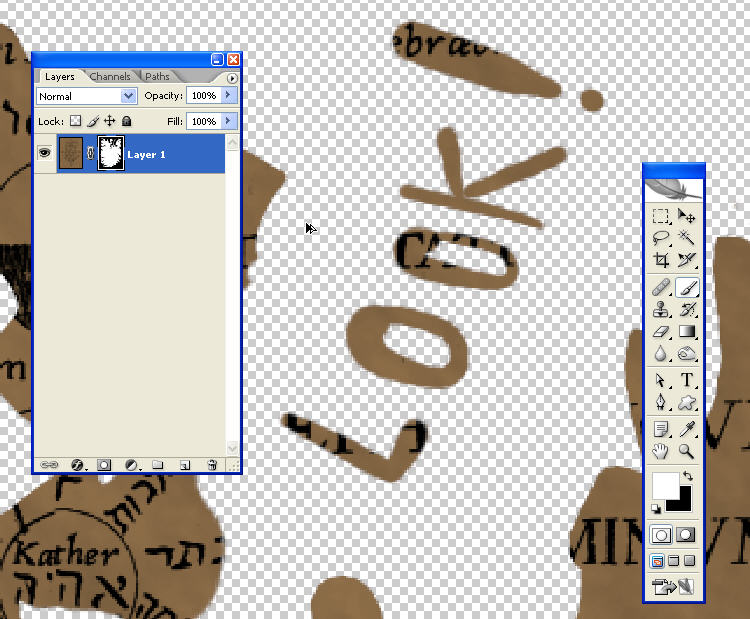
Task: Click the Layer 1 name
Action: (146, 155)
